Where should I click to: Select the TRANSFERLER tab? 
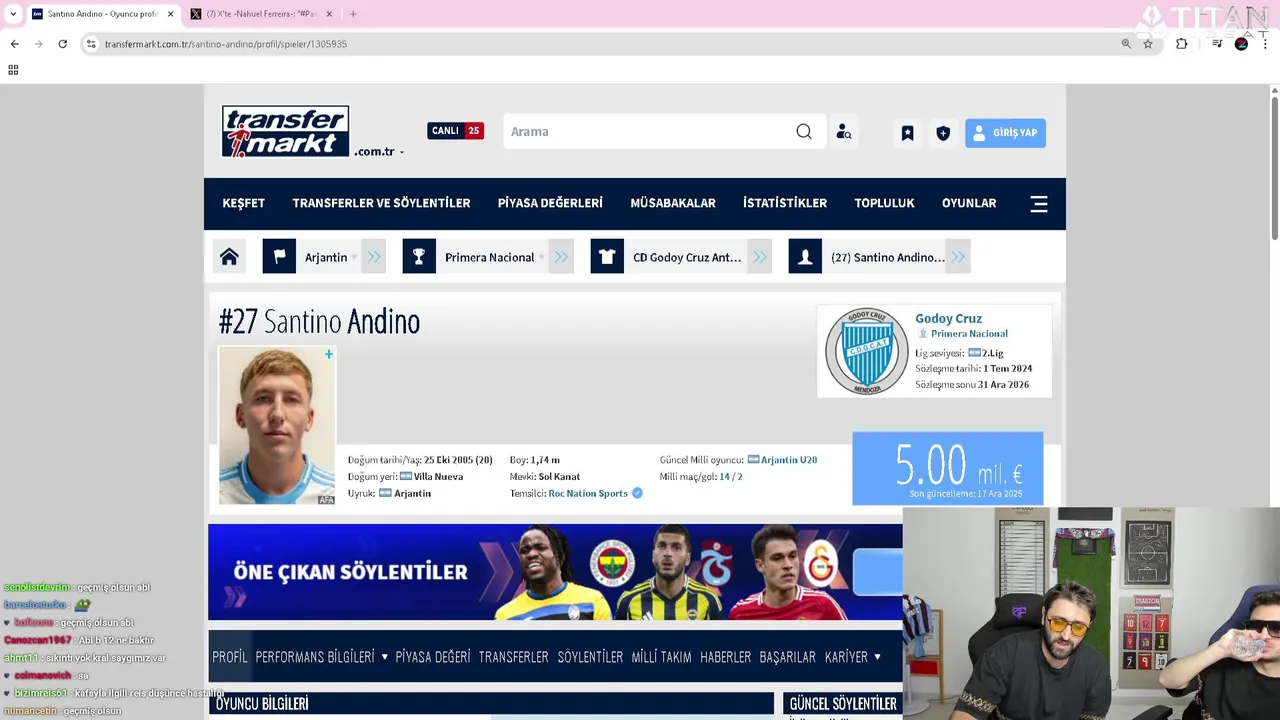pos(513,657)
